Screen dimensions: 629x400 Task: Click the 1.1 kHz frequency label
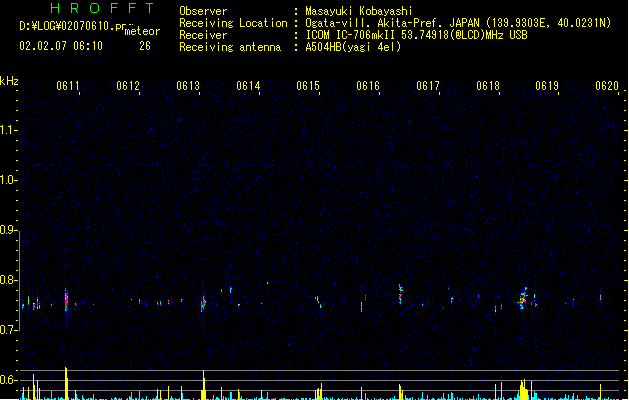coord(8,130)
